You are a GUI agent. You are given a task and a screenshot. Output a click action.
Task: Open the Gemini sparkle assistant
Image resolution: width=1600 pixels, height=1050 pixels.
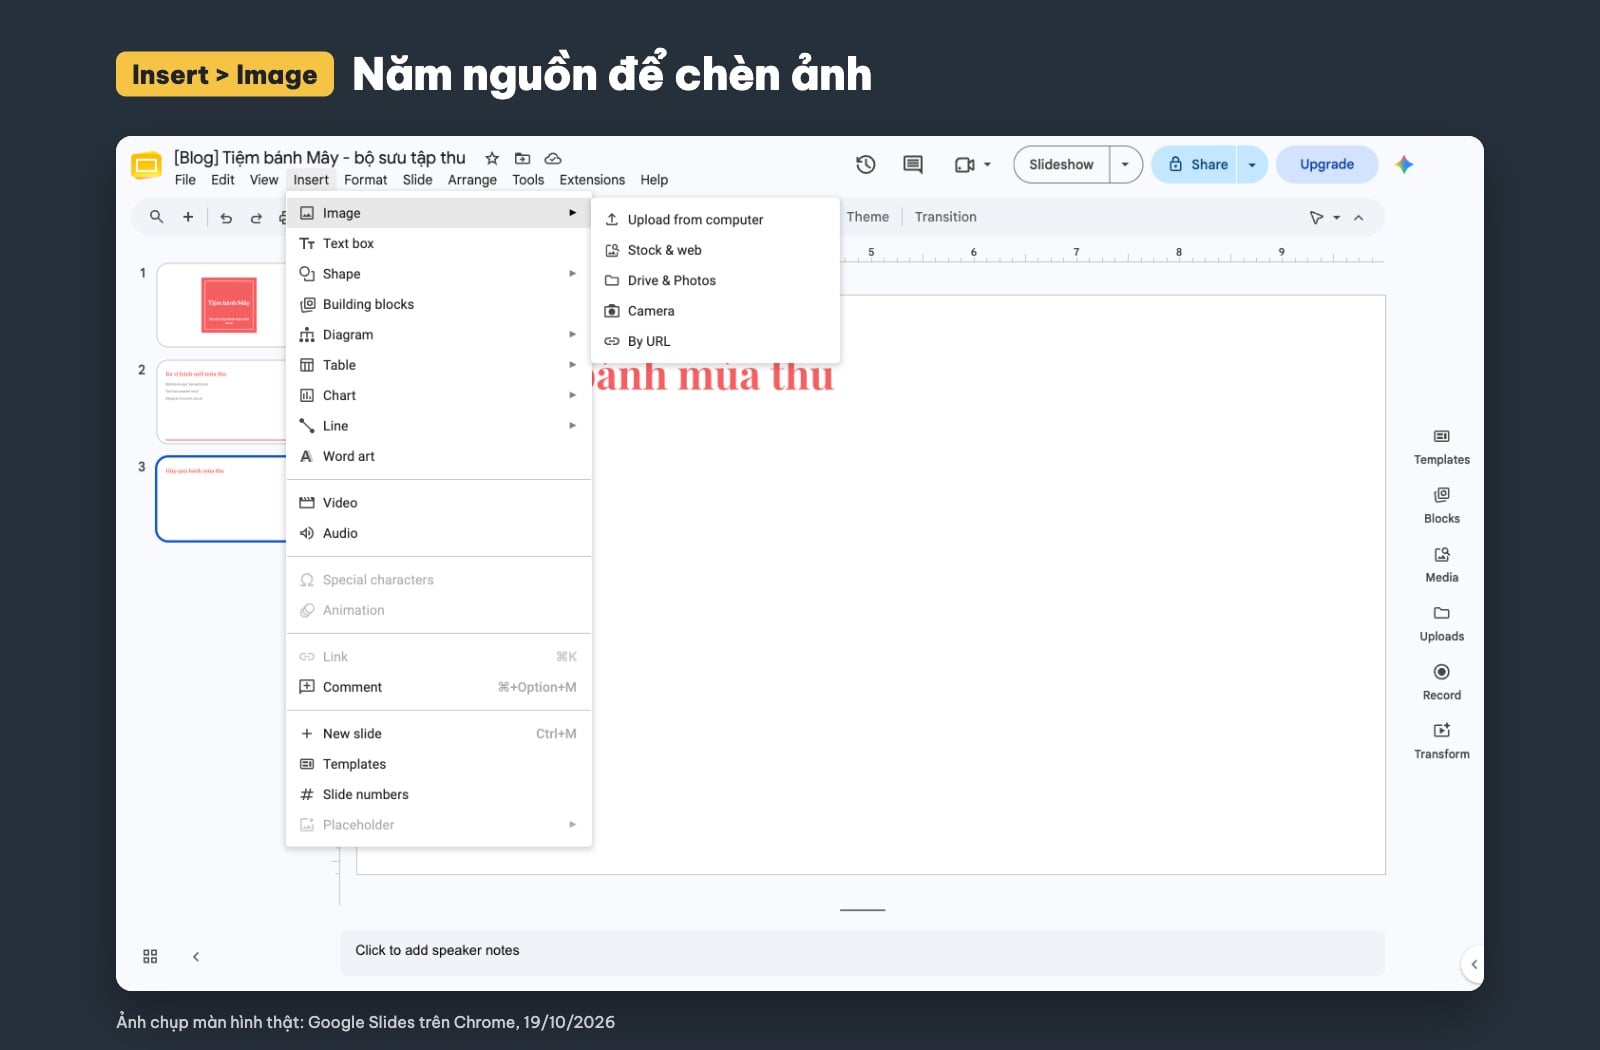[x=1404, y=165]
